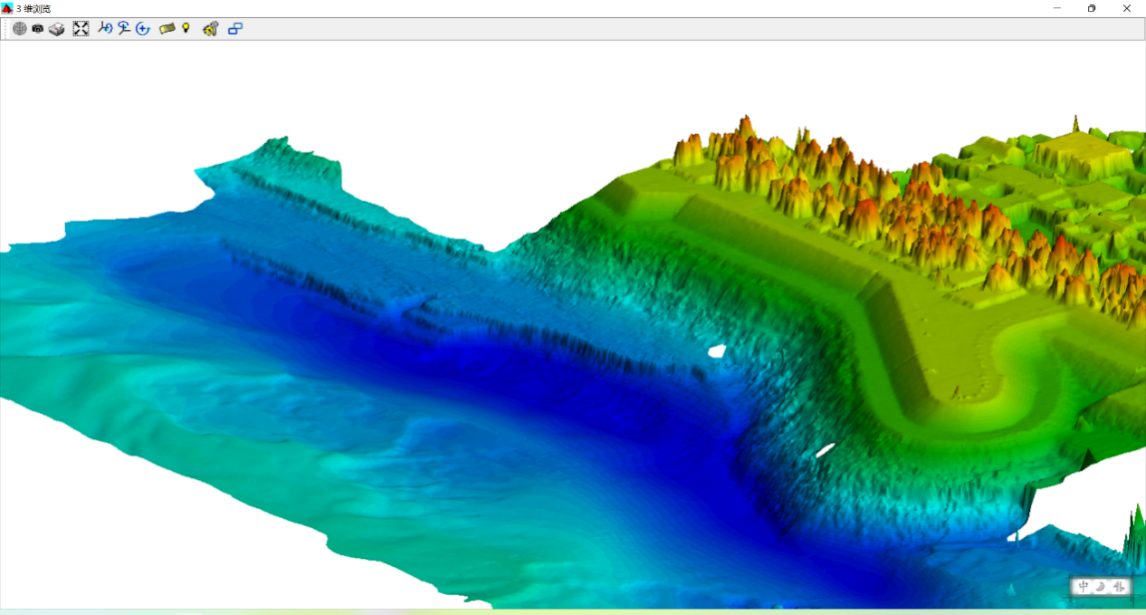1146x615 pixels.
Task: Minimize the 3维浏览 window
Action: pyautogui.click(x=1058, y=8)
